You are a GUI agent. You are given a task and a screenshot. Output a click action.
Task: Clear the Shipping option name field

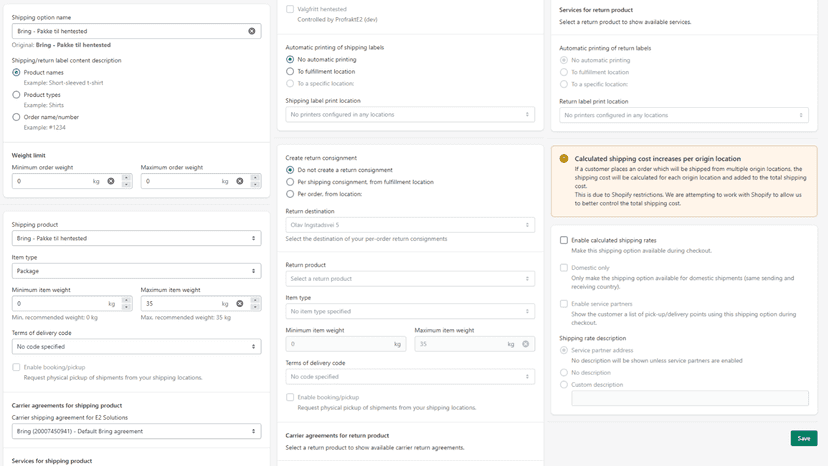pos(252,31)
